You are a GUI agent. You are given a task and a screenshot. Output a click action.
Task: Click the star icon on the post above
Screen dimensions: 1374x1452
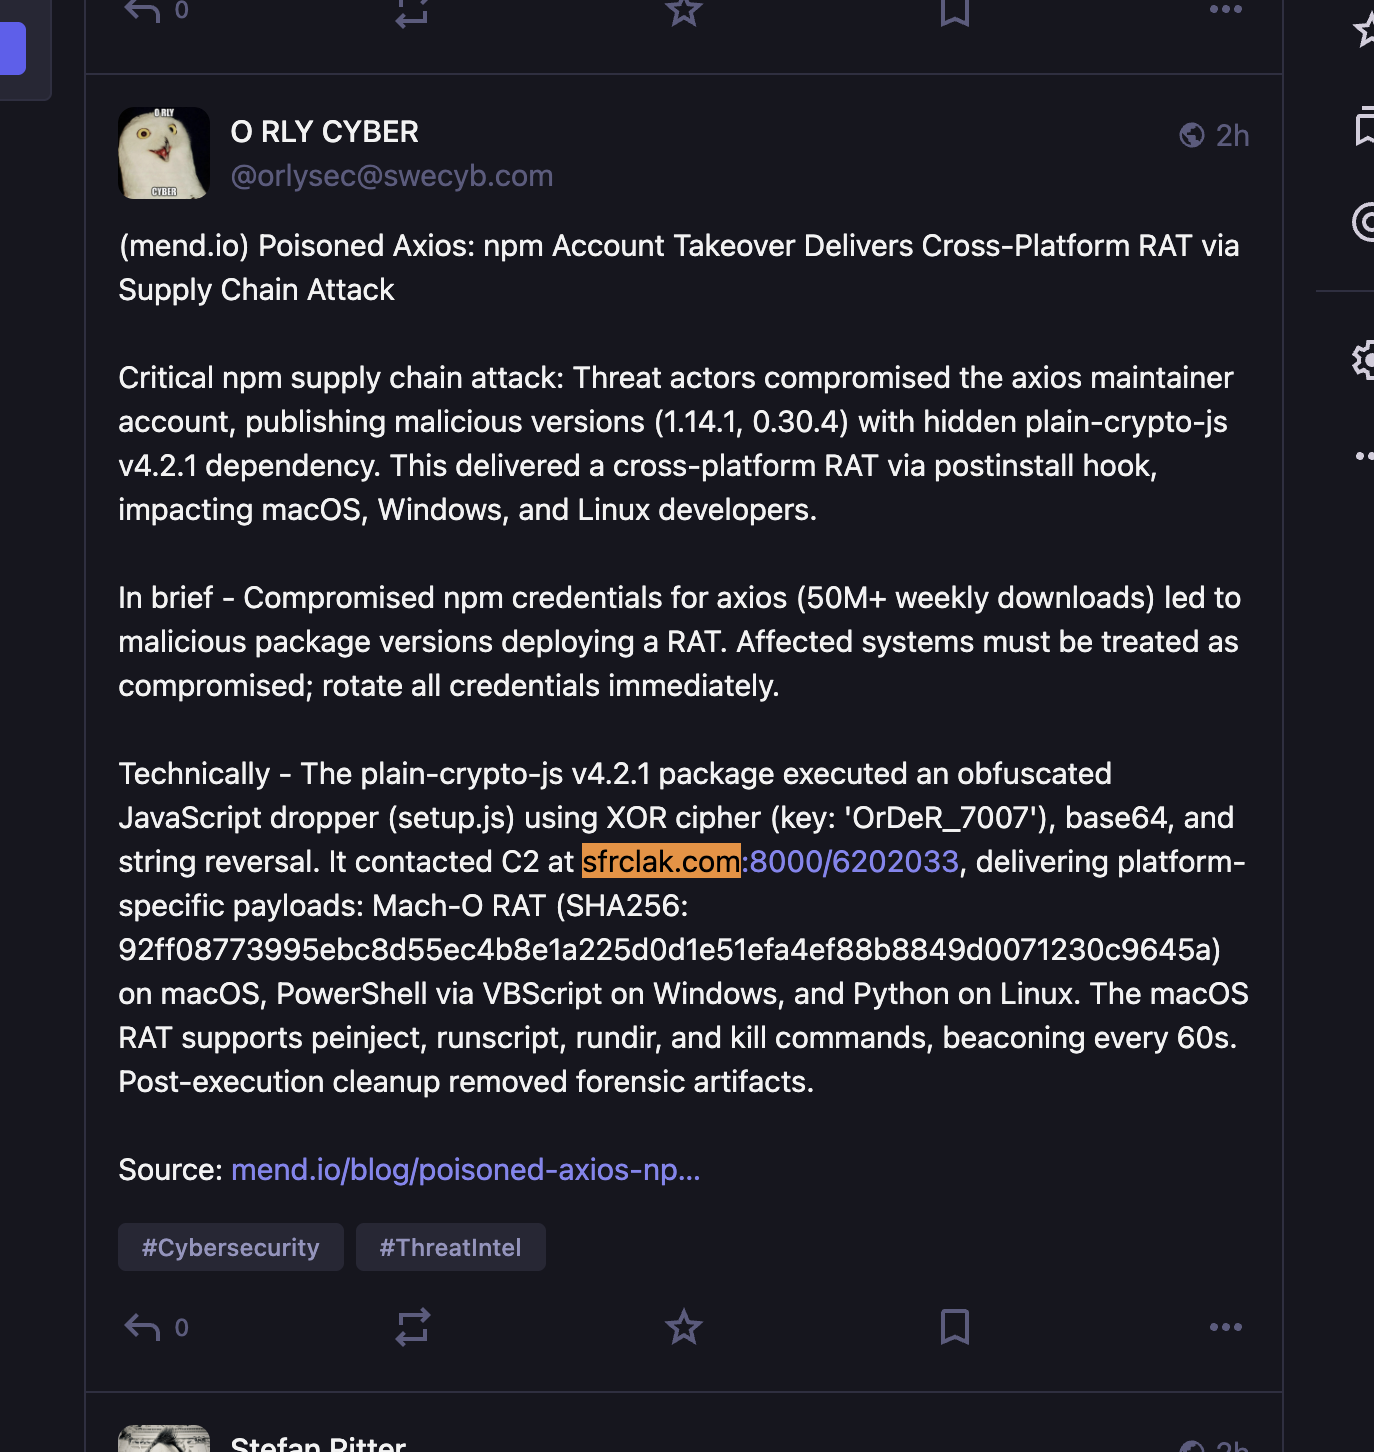[x=684, y=11]
